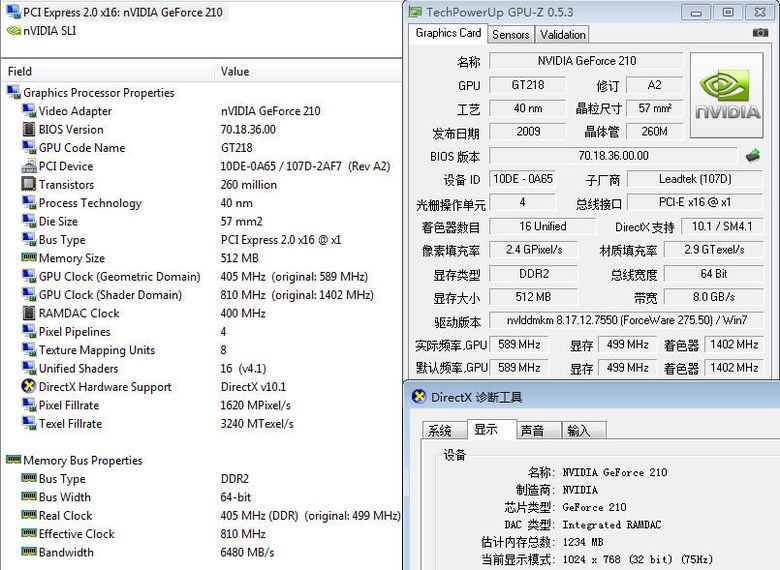
Task: Click the bus interface field PCI-E x16 @ x1
Action: 695,202
